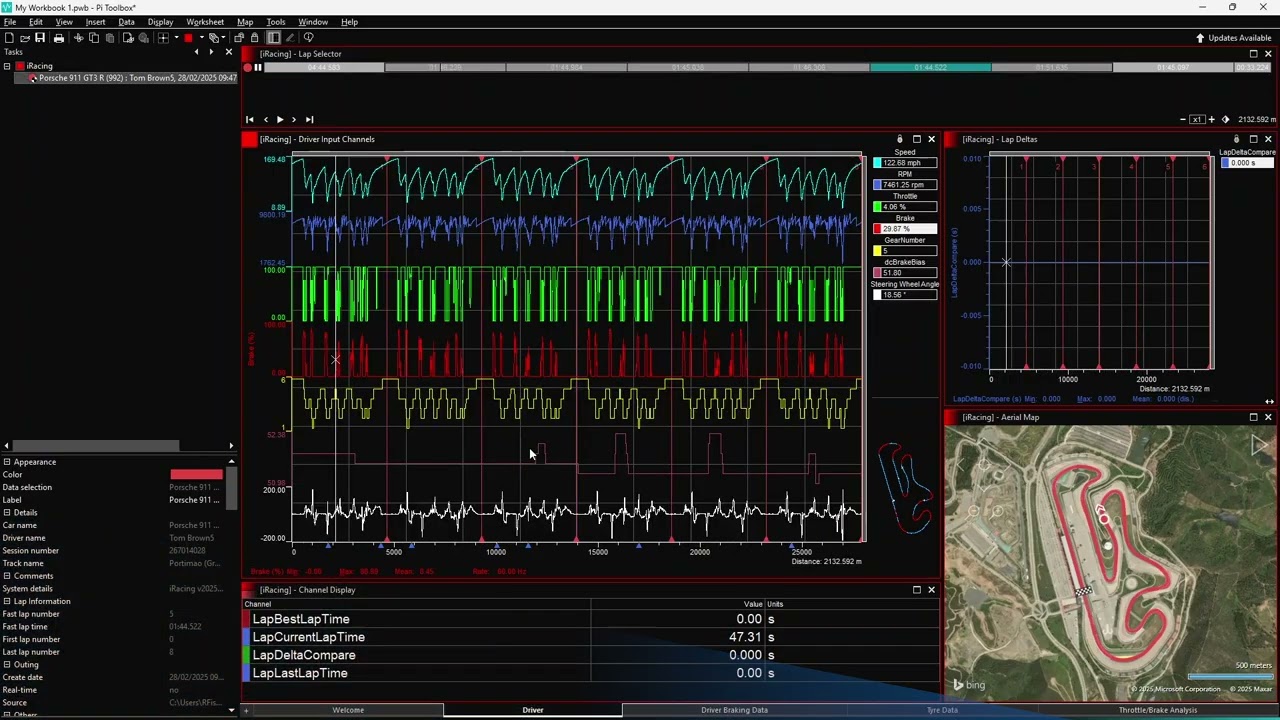
Task: Click the tag labels toolbar icon
Action: 214,38
